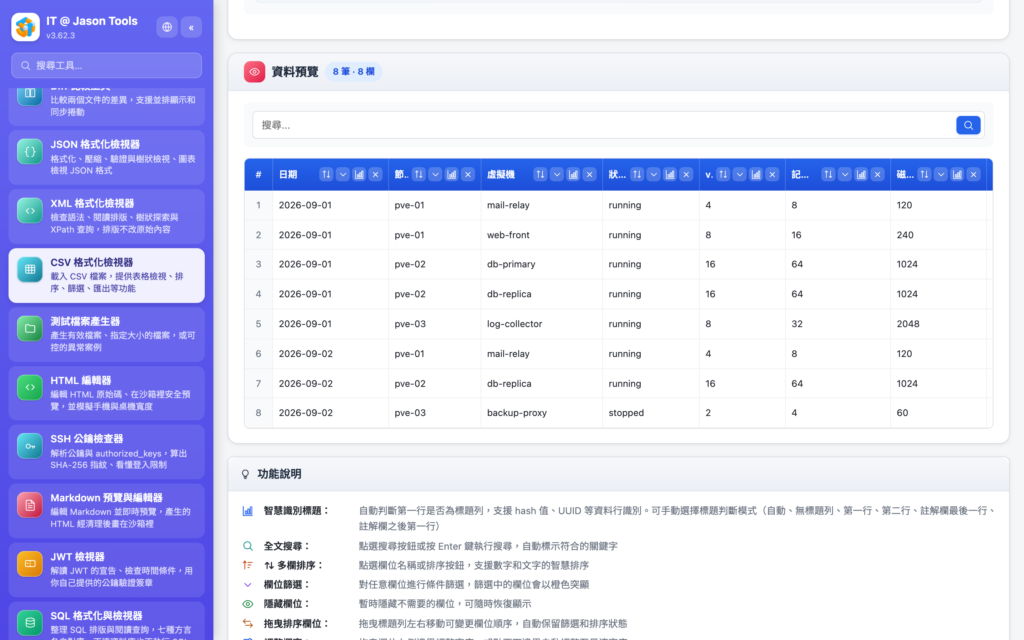Click the 8 筆 · 8 欄 badge

(353, 72)
